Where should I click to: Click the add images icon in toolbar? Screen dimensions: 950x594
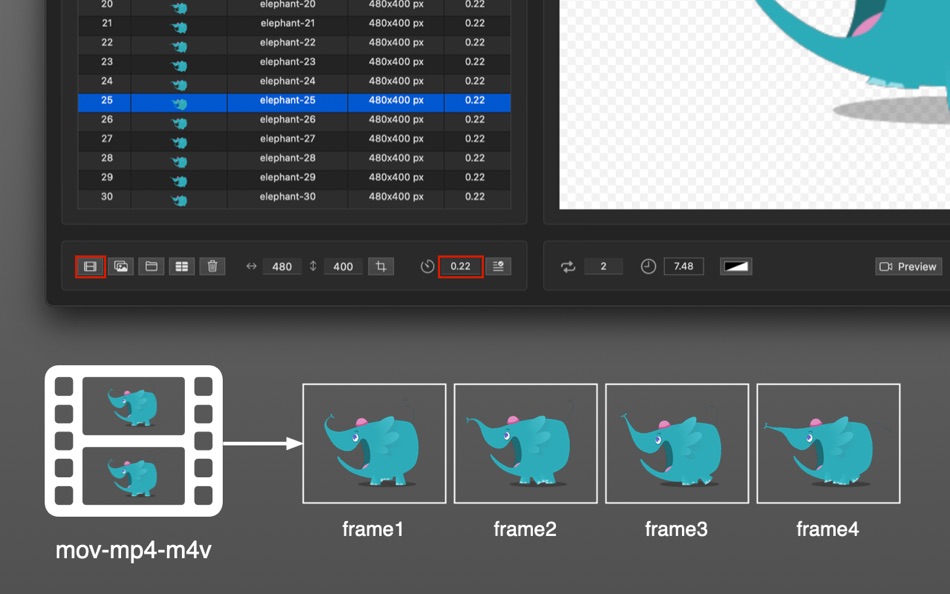(x=121, y=267)
